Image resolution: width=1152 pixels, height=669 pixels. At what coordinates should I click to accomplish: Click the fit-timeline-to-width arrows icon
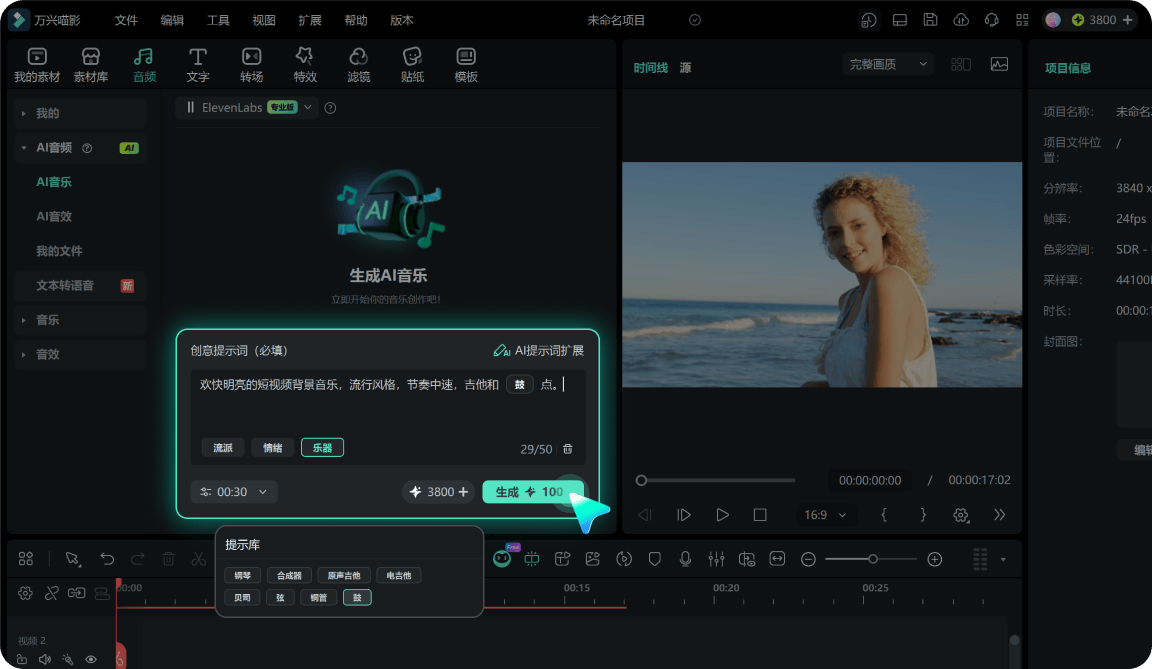coord(777,559)
